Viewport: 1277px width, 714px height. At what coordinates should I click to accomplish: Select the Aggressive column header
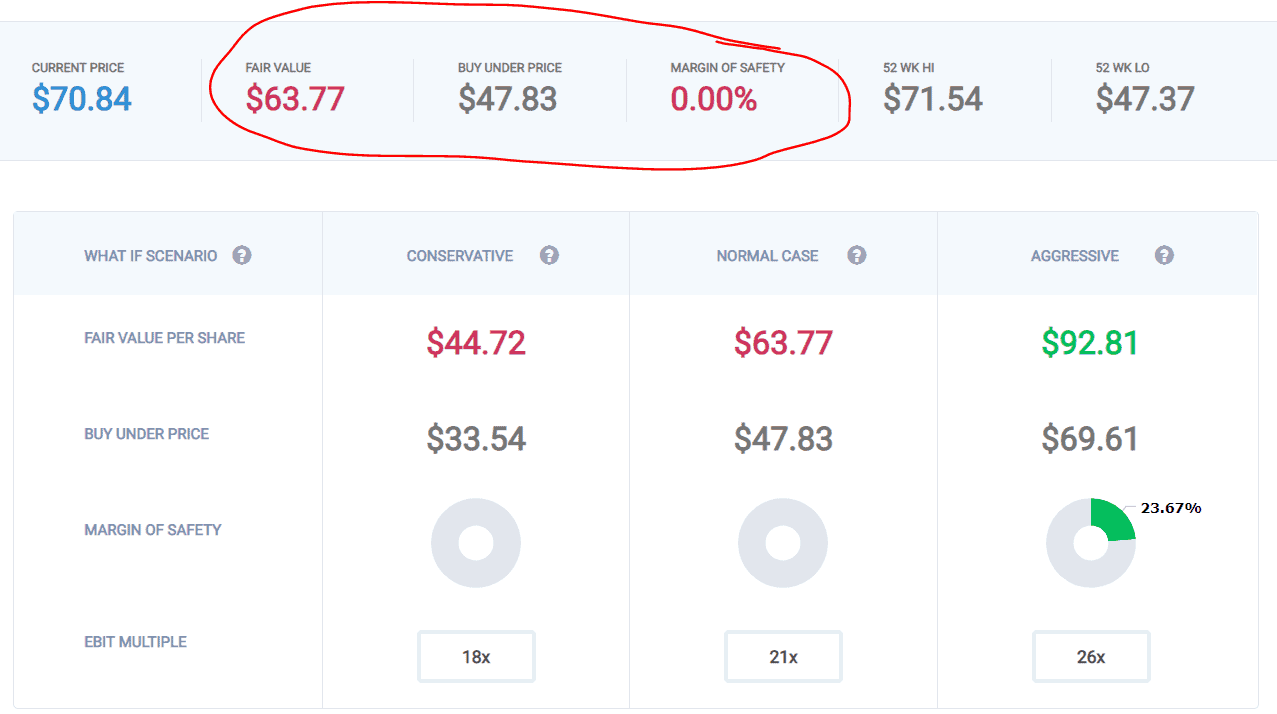[1075, 256]
